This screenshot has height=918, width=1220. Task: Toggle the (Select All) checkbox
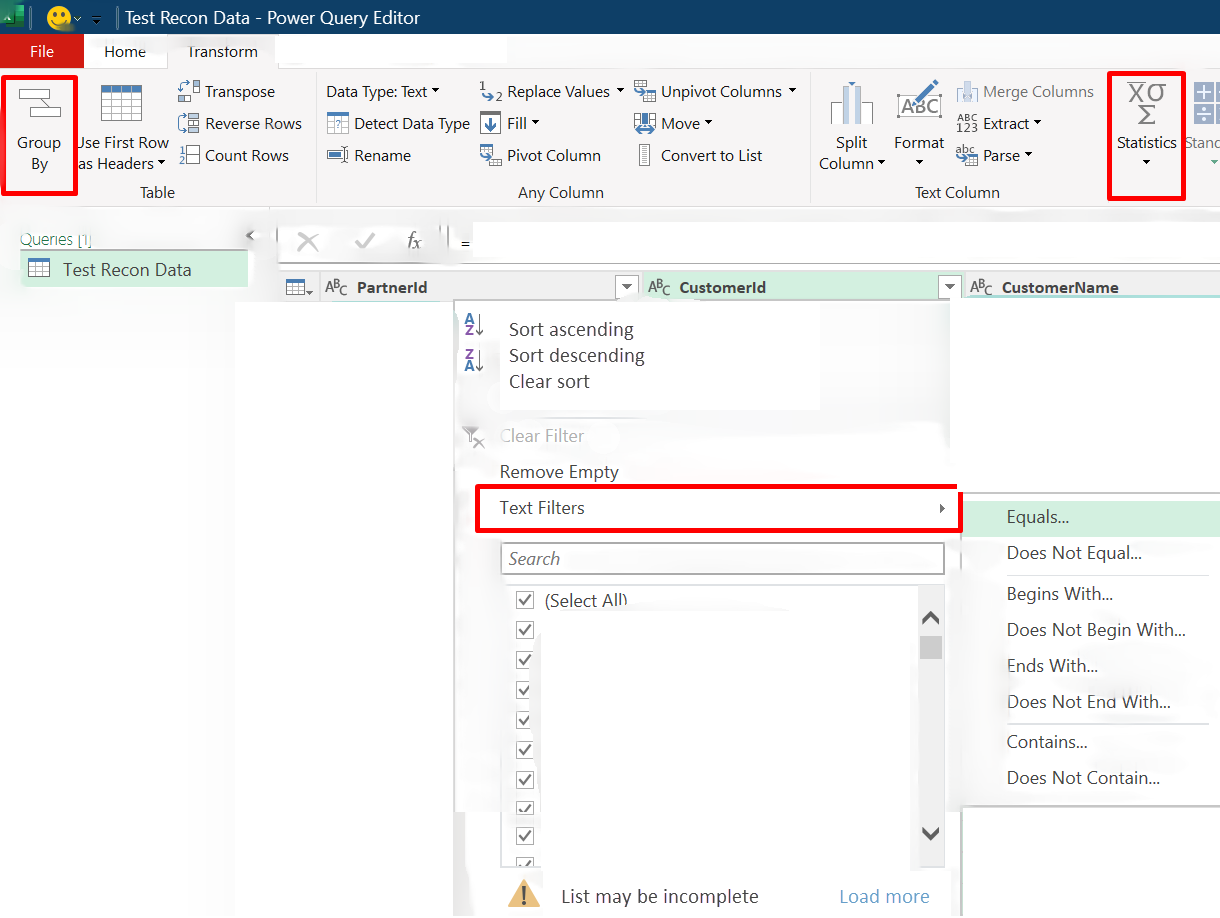(x=524, y=600)
